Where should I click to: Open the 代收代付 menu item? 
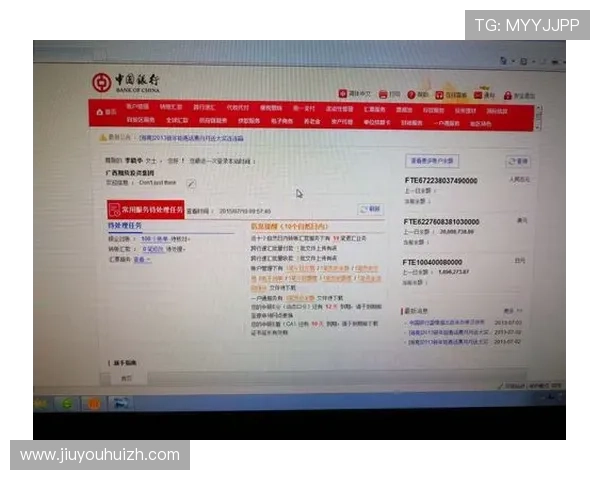(x=238, y=108)
